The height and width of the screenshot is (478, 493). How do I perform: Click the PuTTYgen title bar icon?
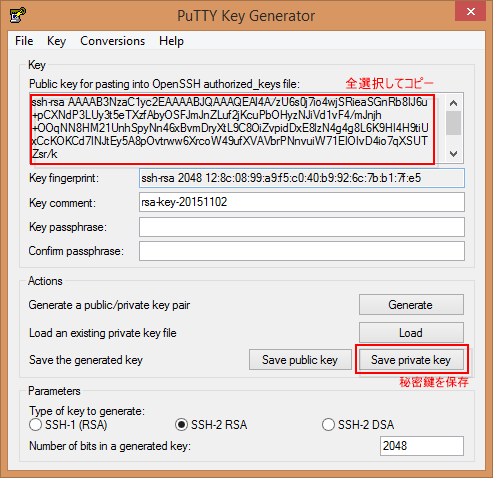[18, 15]
